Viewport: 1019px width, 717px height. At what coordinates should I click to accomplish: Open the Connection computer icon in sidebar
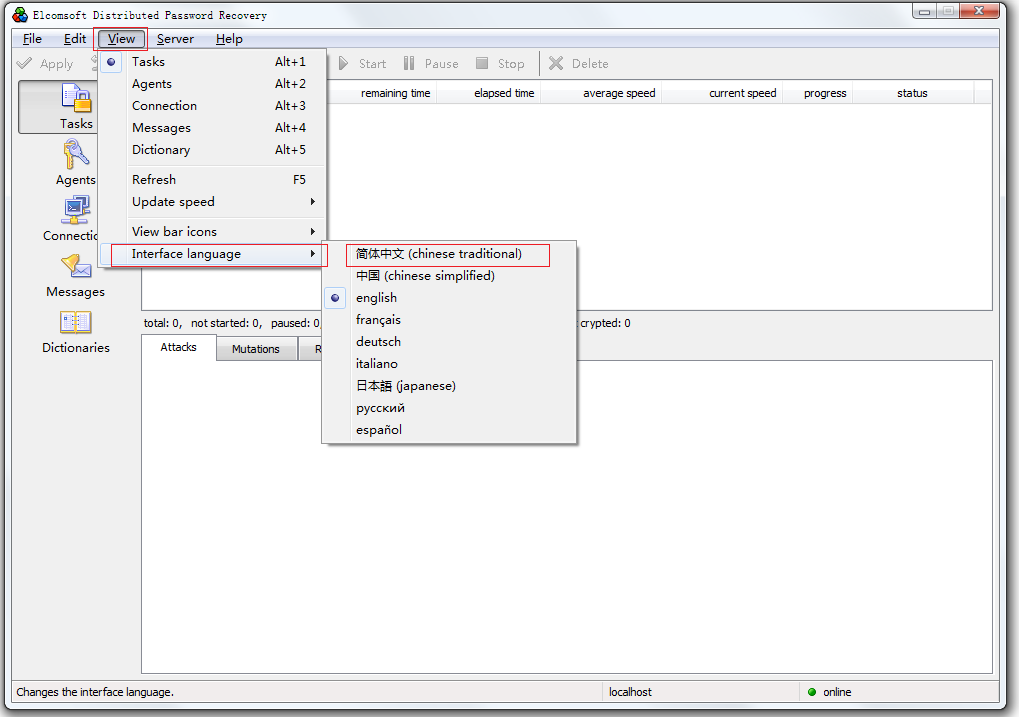76,210
